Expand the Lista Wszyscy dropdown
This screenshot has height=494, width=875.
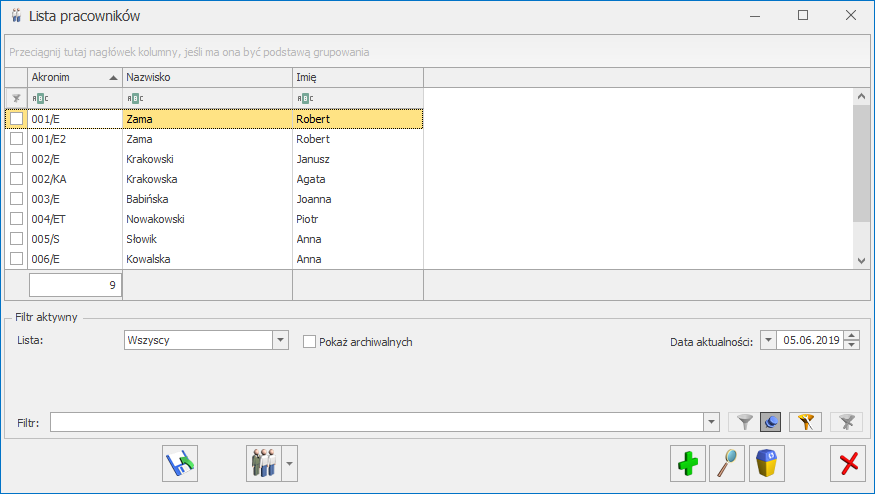coord(280,340)
